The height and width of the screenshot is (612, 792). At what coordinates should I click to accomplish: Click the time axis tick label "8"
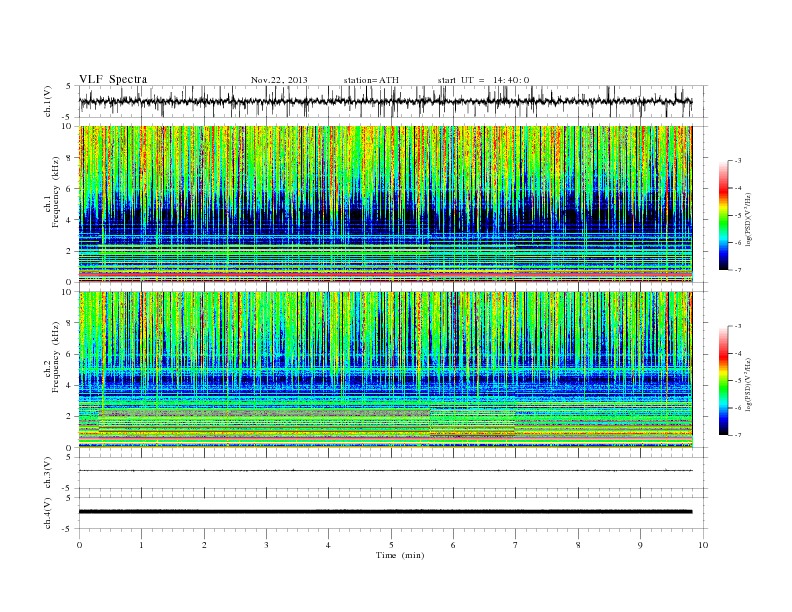pyautogui.click(x=578, y=545)
